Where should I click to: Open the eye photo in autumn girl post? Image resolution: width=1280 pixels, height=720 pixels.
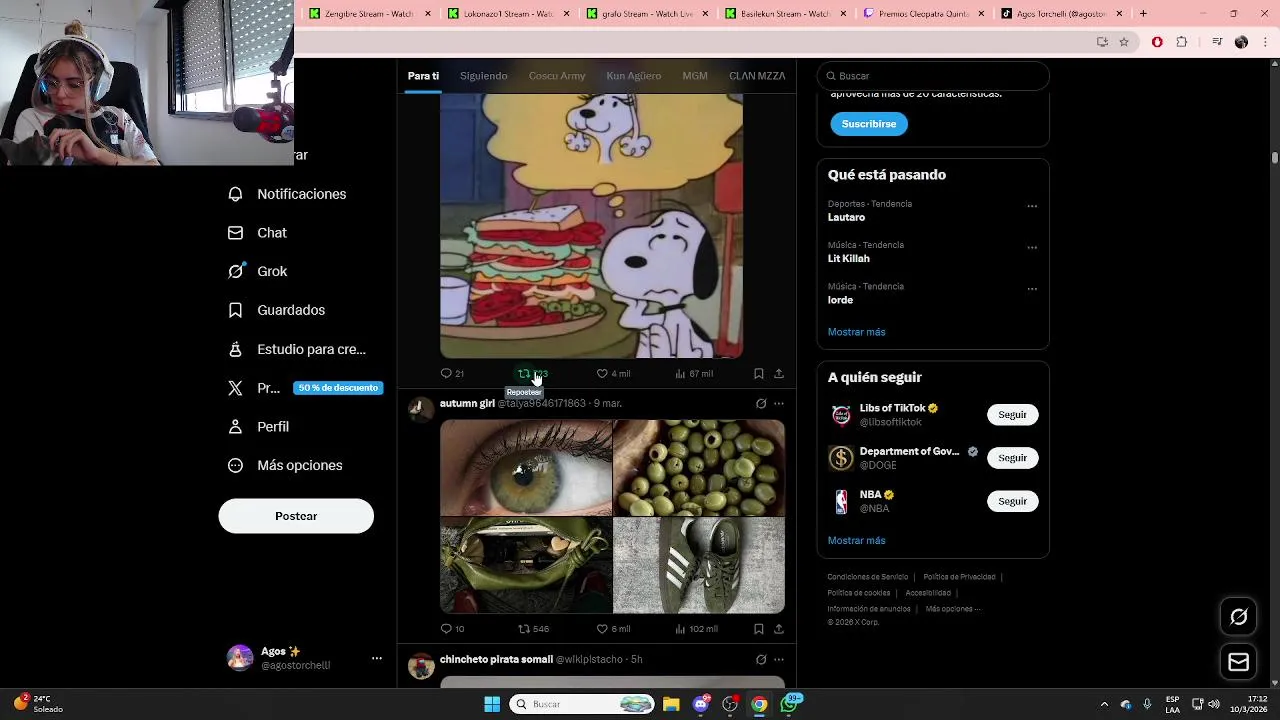(x=526, y=467)
